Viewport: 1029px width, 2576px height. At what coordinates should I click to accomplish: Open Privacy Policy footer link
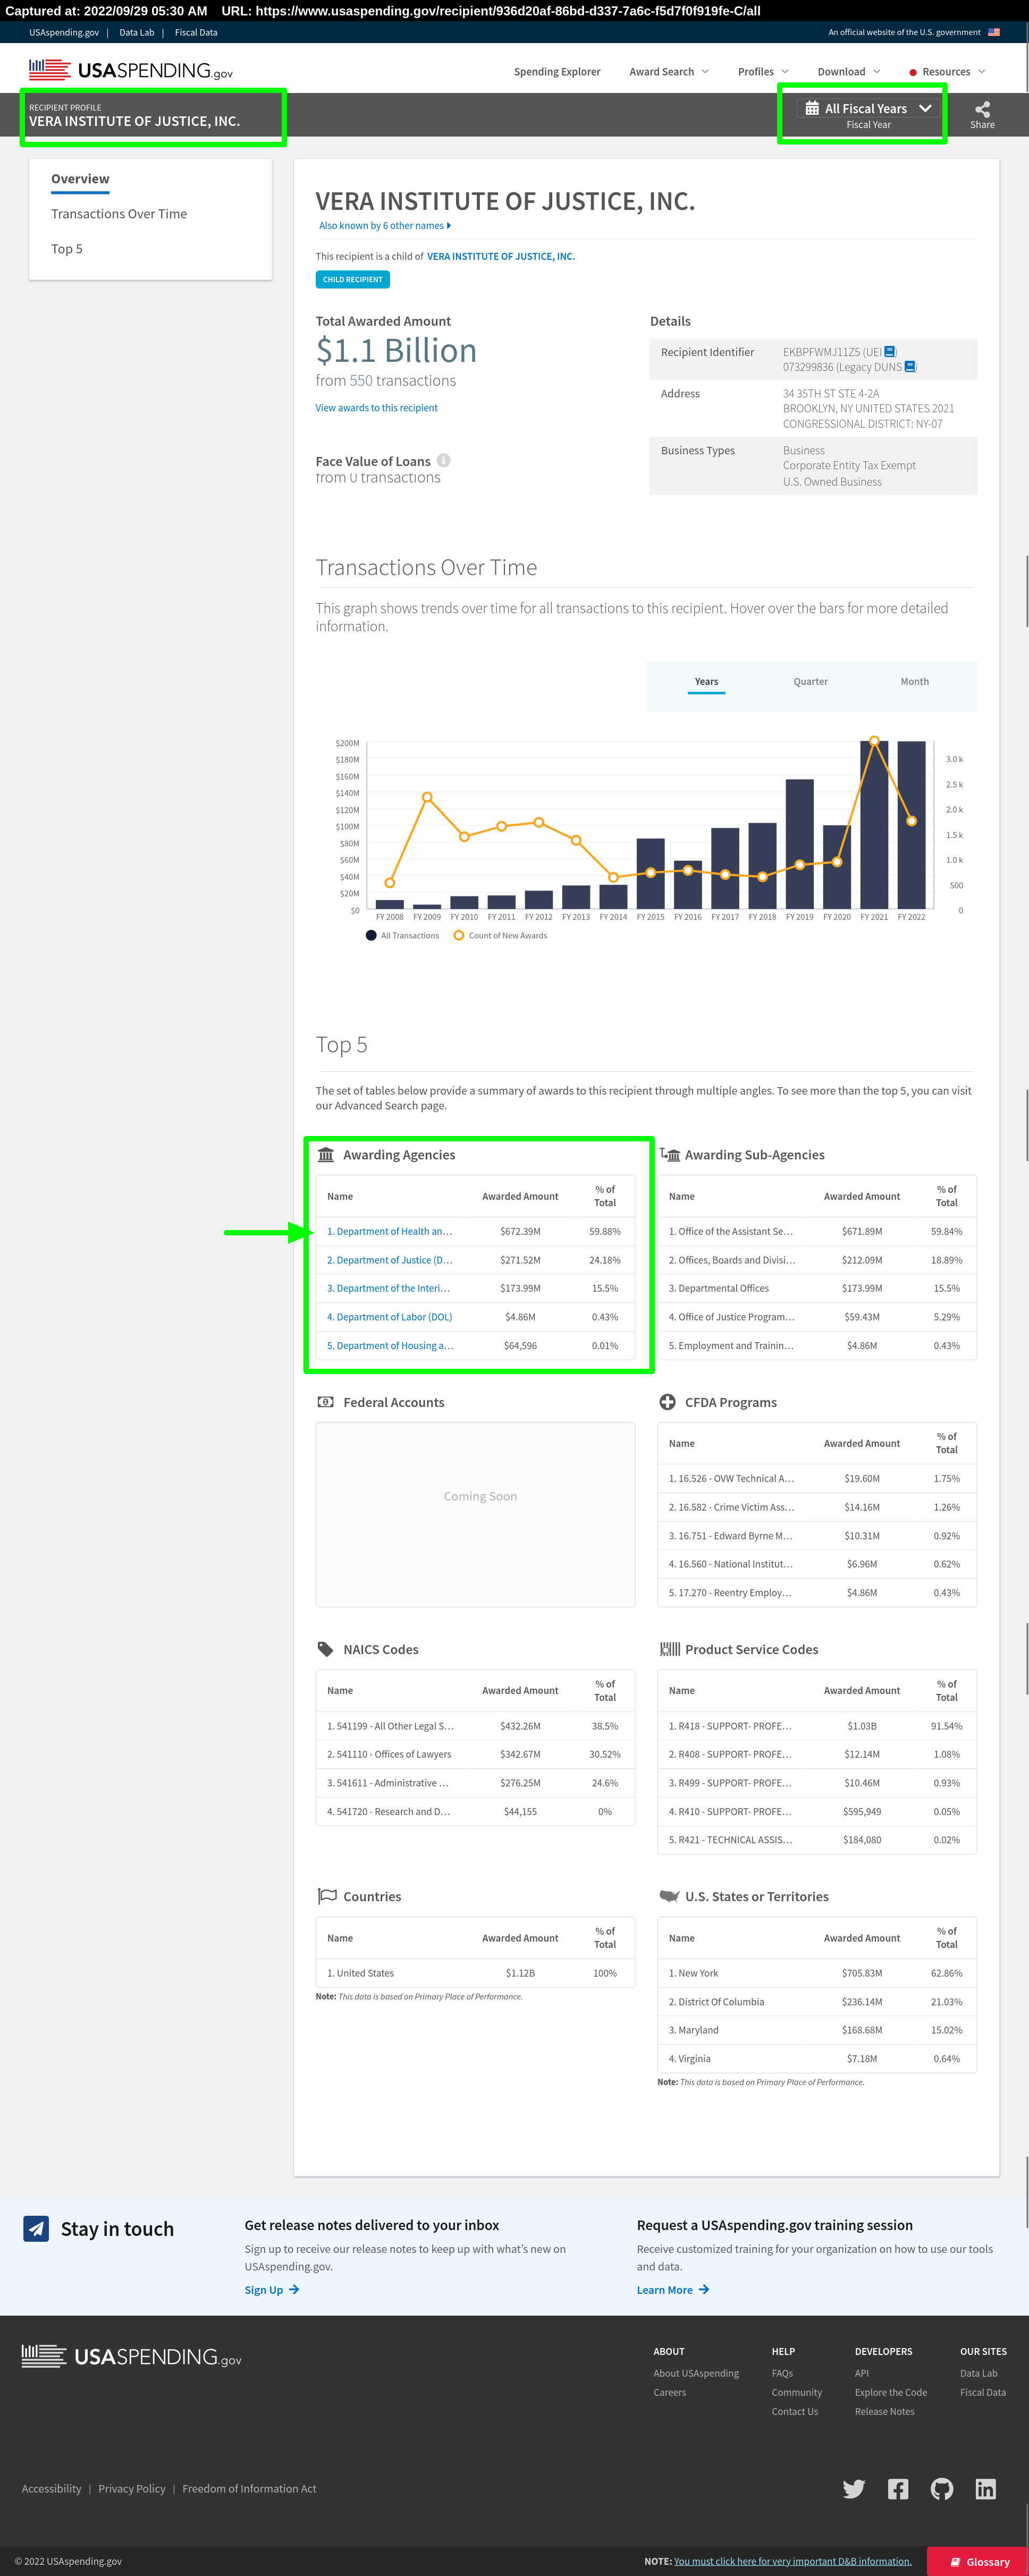pos(132,2489)
